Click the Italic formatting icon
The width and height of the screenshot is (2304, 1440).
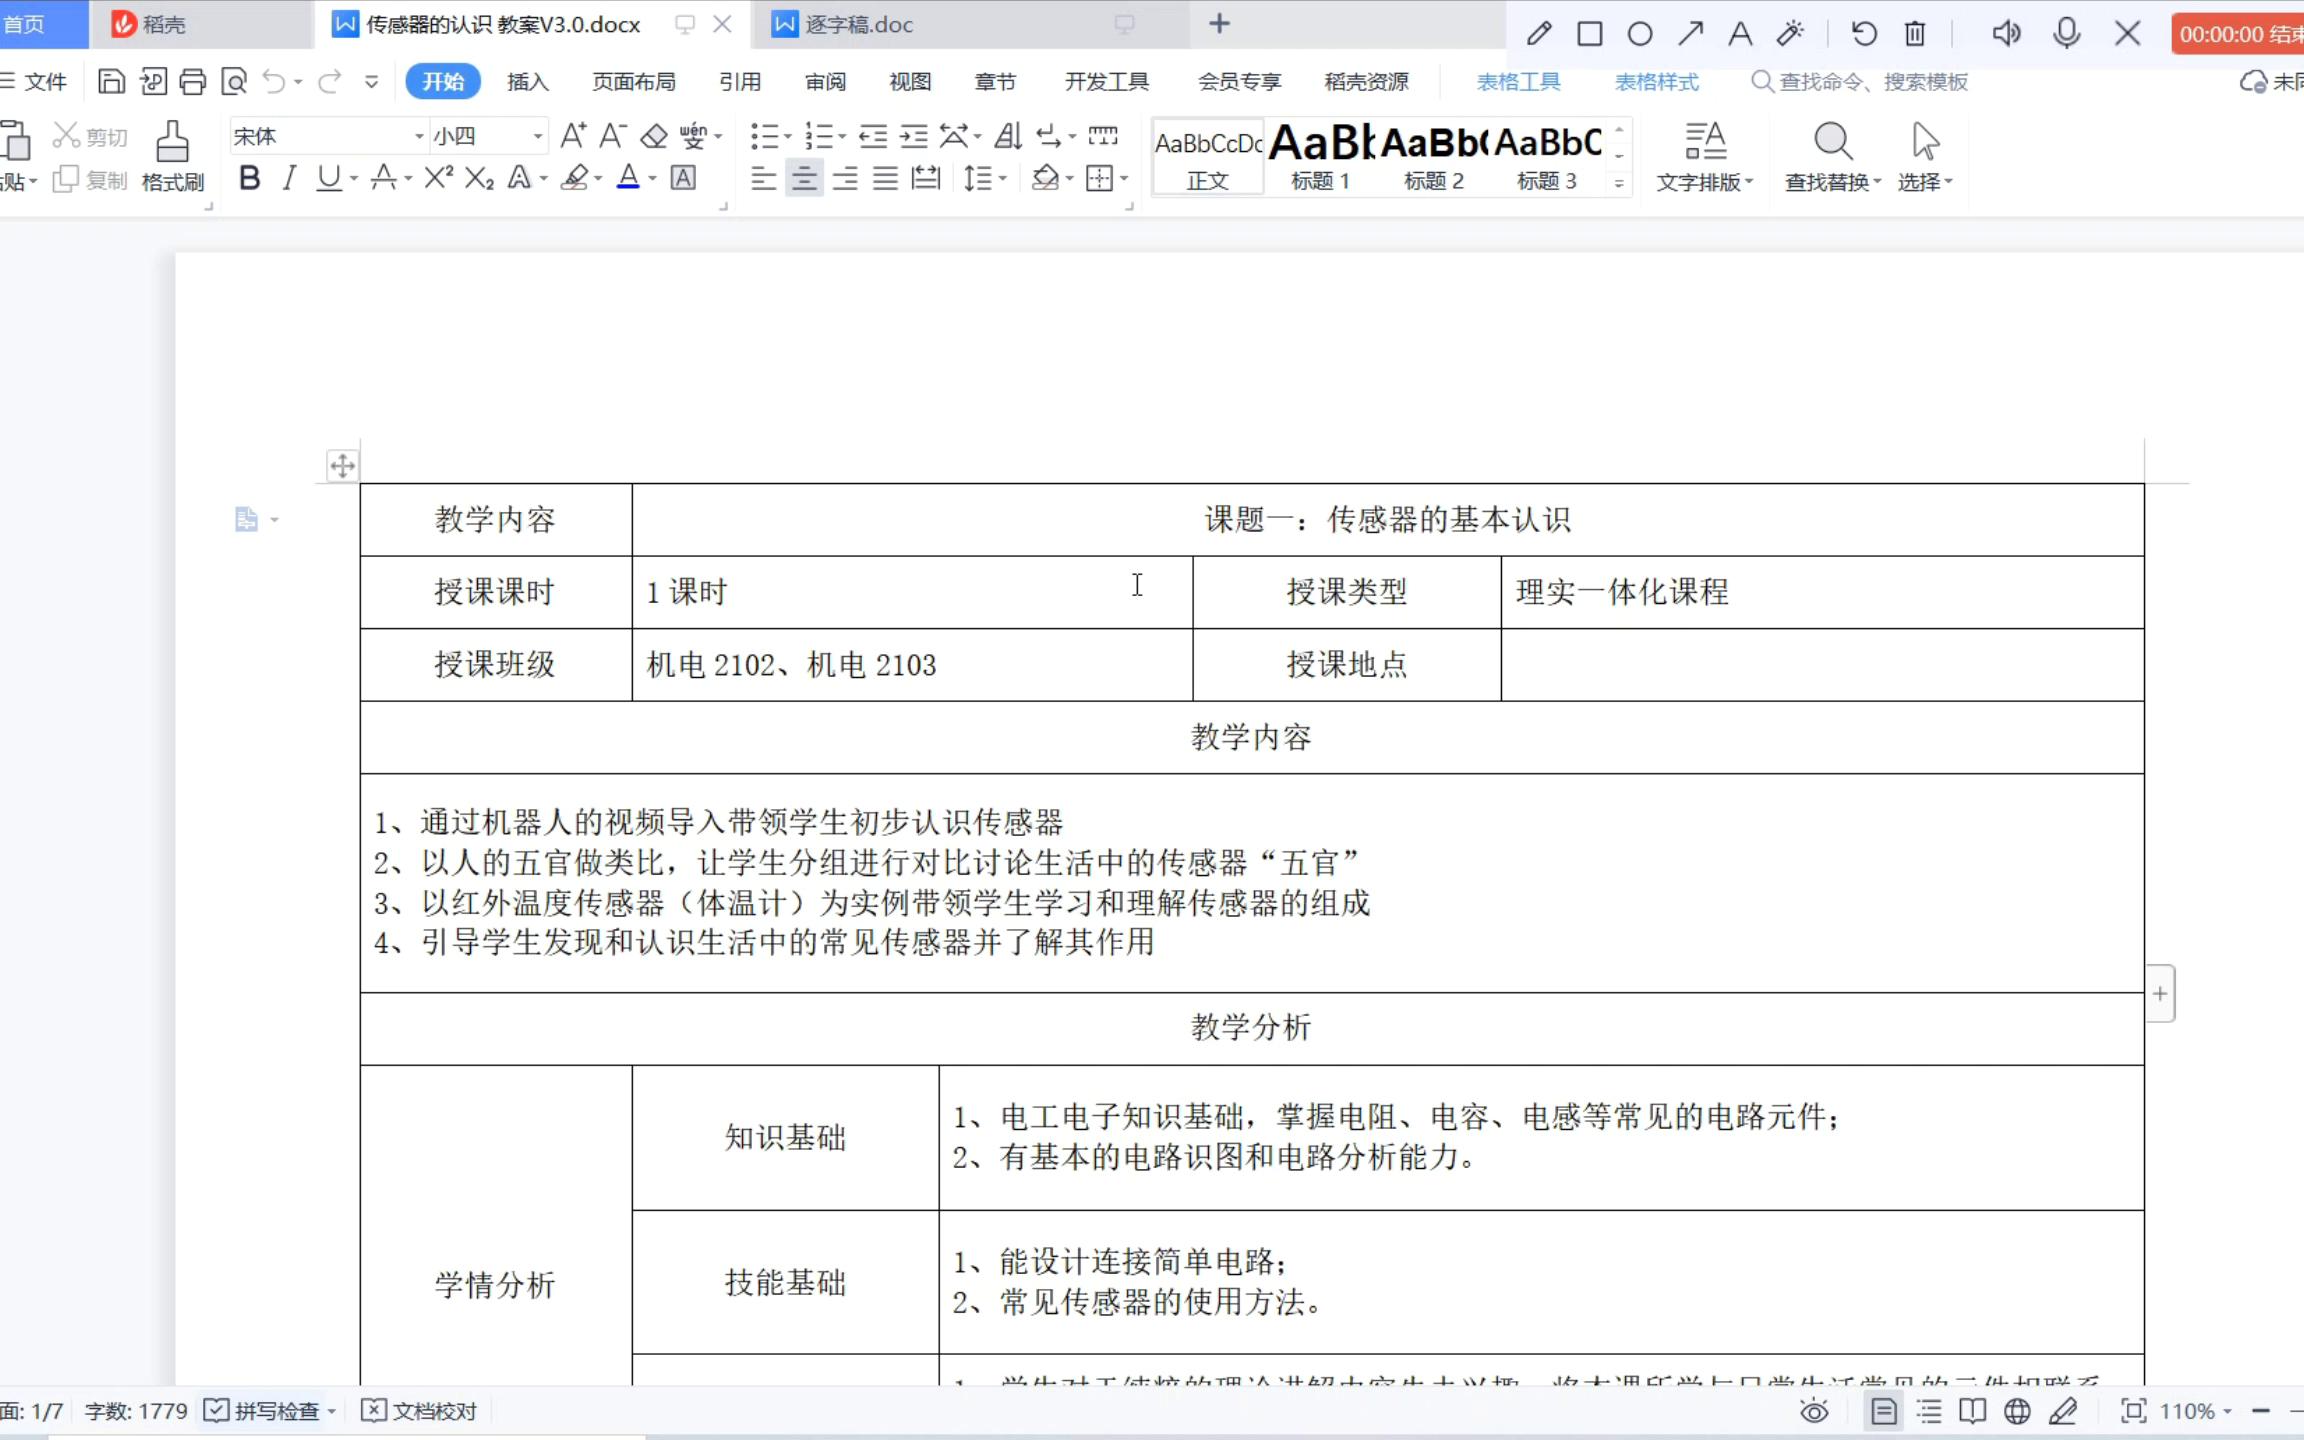tap(289, 178)
